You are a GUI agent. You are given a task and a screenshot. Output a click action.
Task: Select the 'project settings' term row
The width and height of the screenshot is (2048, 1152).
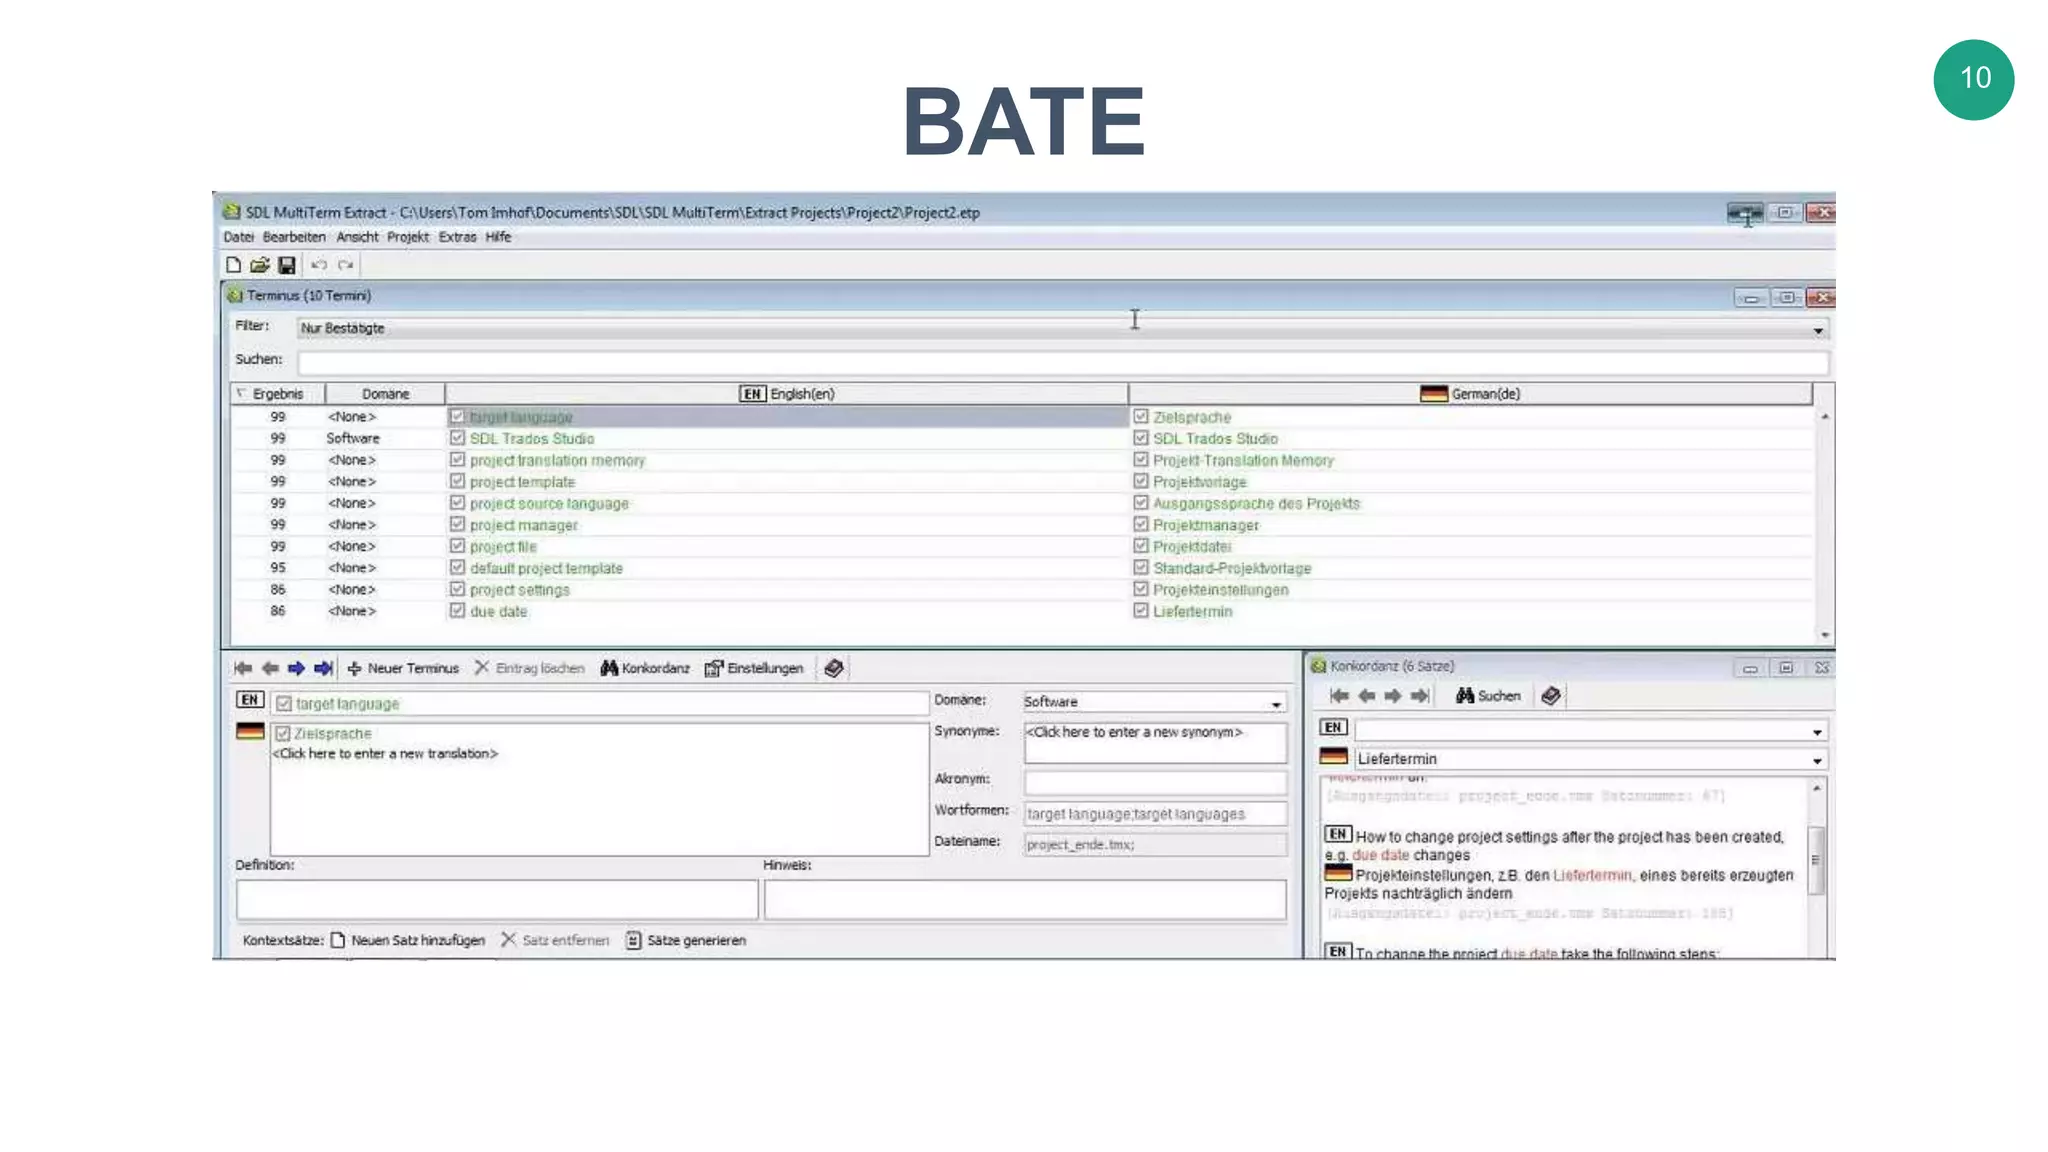click(x=1020, y=589)
